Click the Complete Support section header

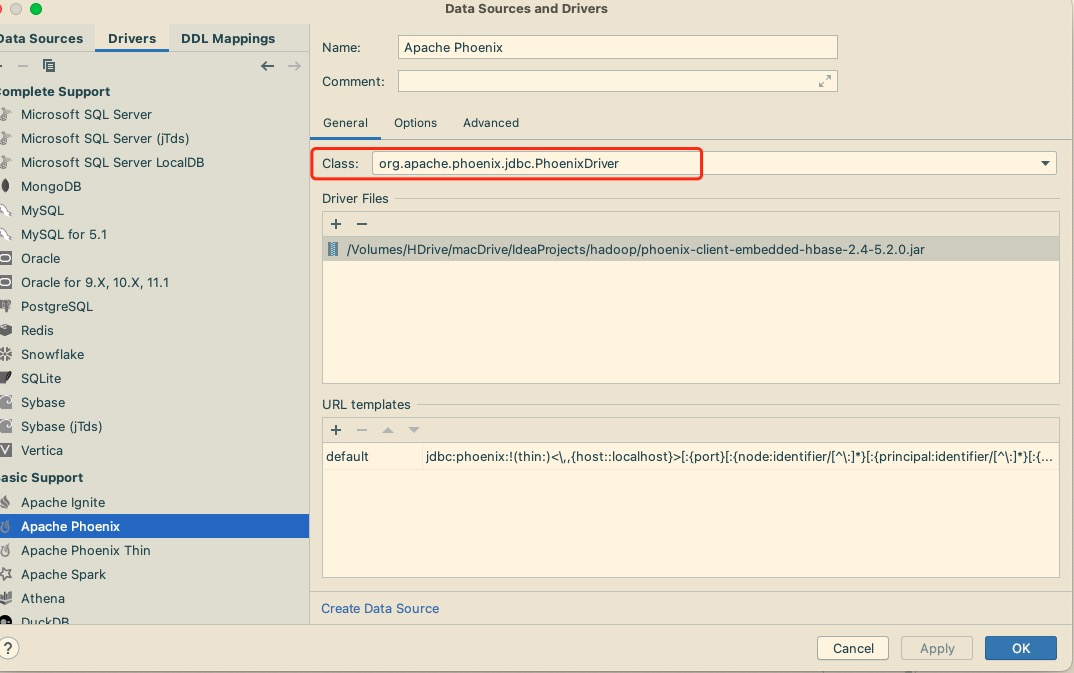point(55,91)
